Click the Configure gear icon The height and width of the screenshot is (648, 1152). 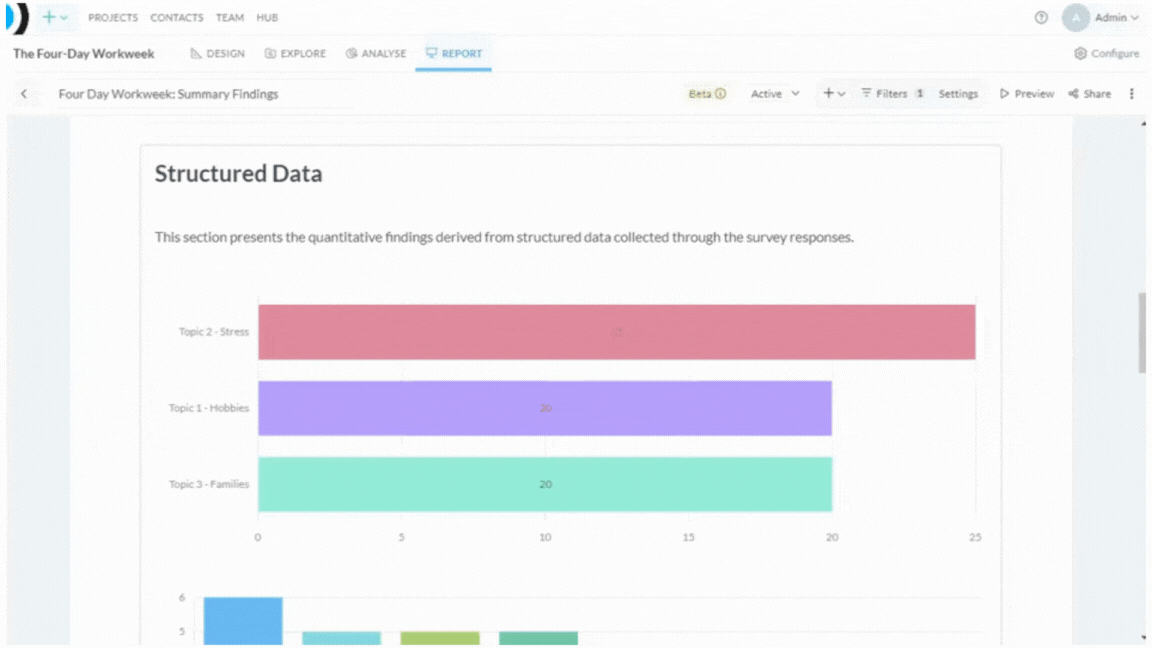point(1080,54)
